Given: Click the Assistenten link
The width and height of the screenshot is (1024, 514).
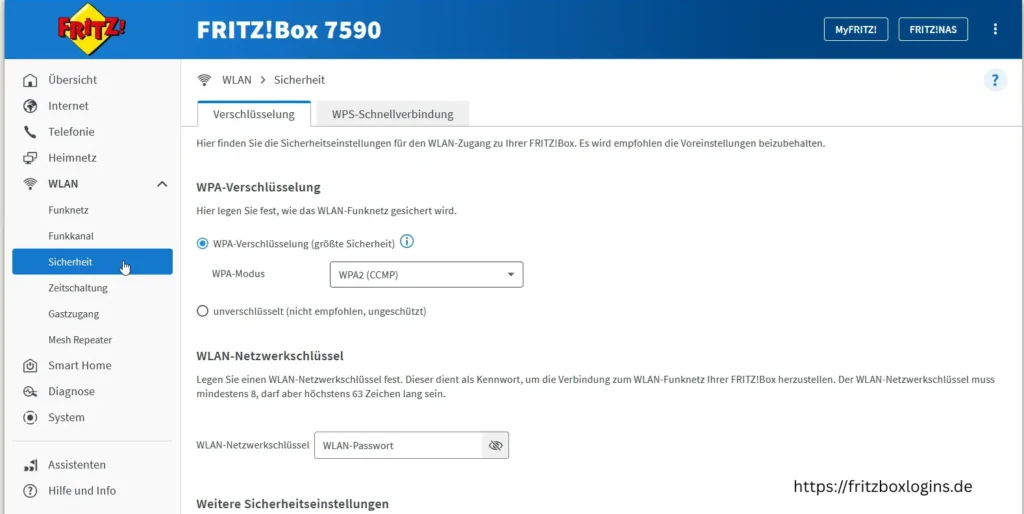Looking at the screenshot, I should pos(77,465).
